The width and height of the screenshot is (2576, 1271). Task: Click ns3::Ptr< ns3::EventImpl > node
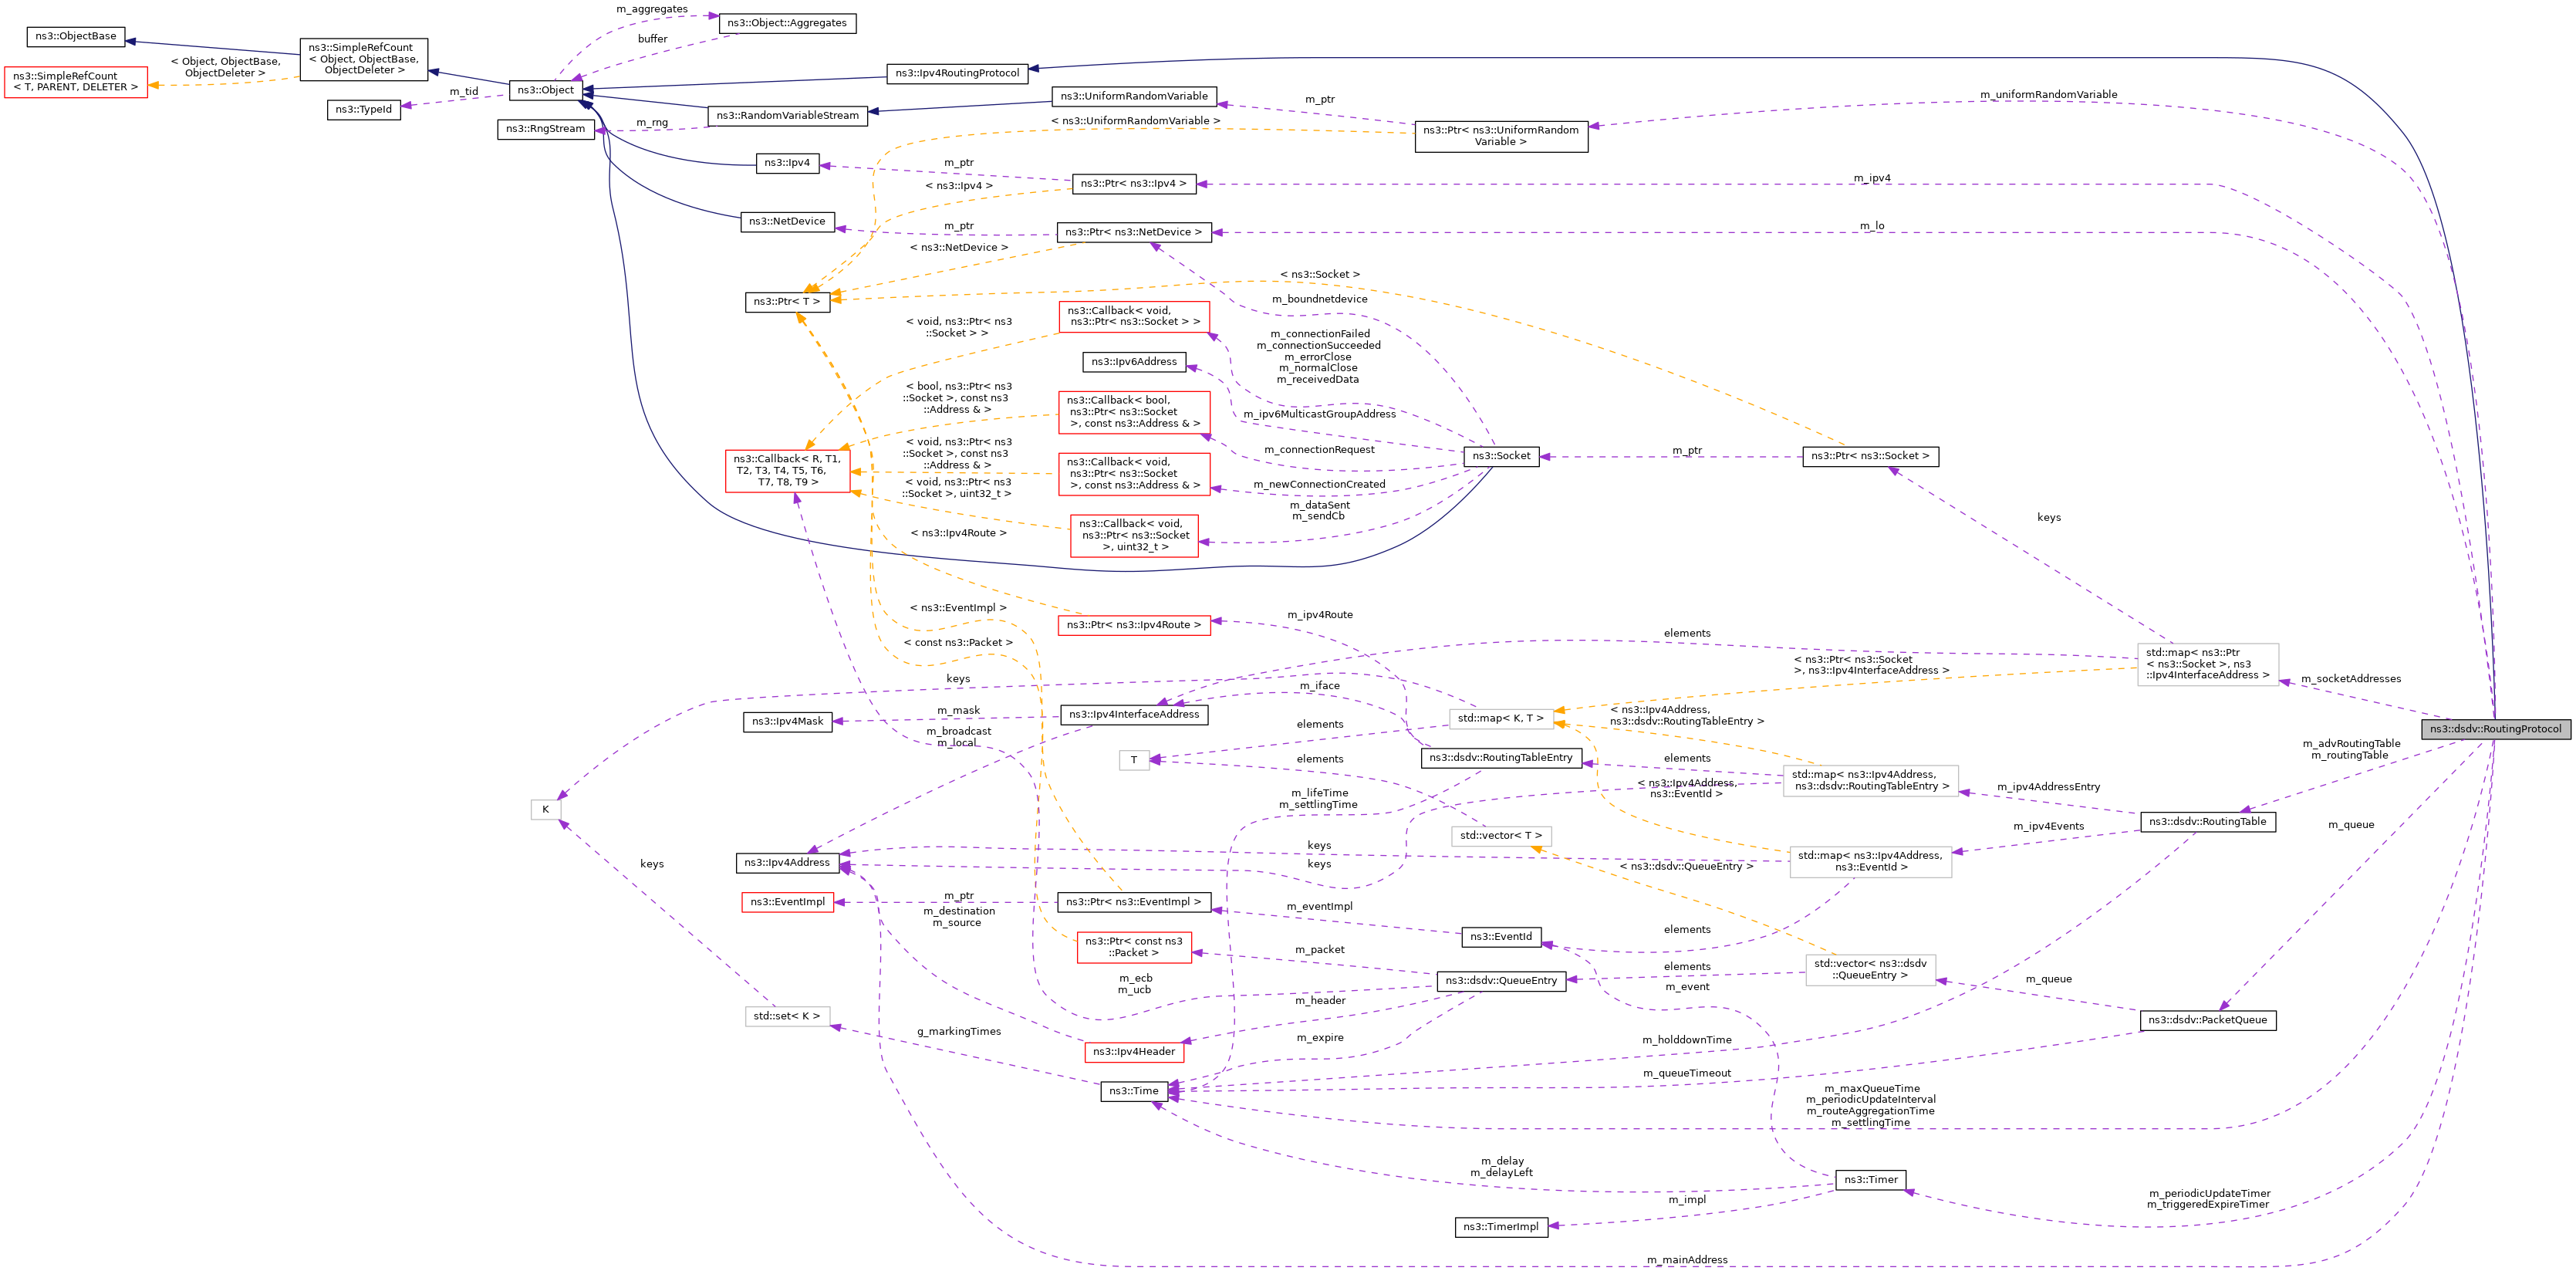(1134, 902)
